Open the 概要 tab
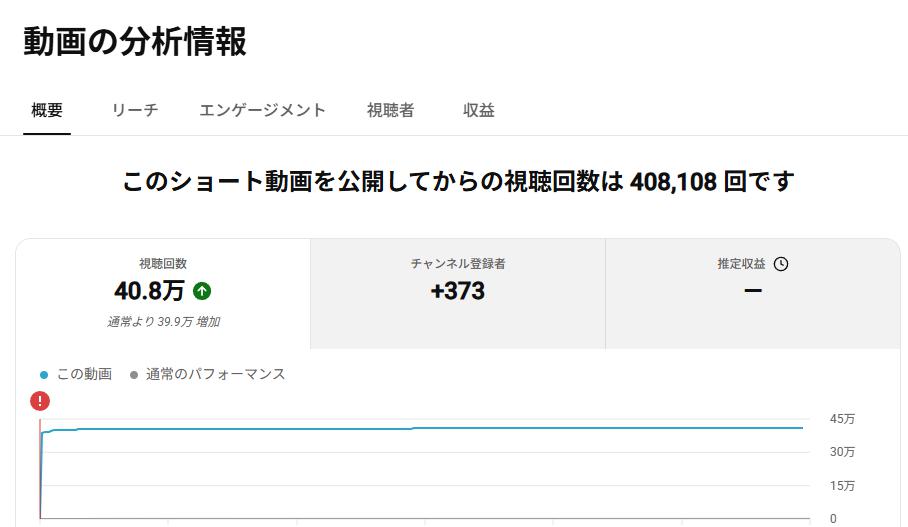The image size is (908, 527). pyautogui.click(x=47, y=110)
